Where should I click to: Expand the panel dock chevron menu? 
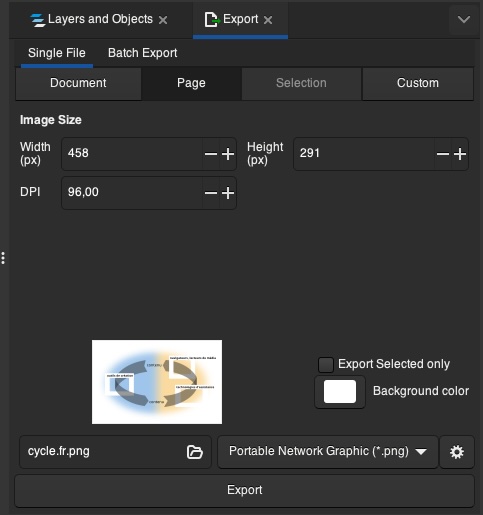464,20
